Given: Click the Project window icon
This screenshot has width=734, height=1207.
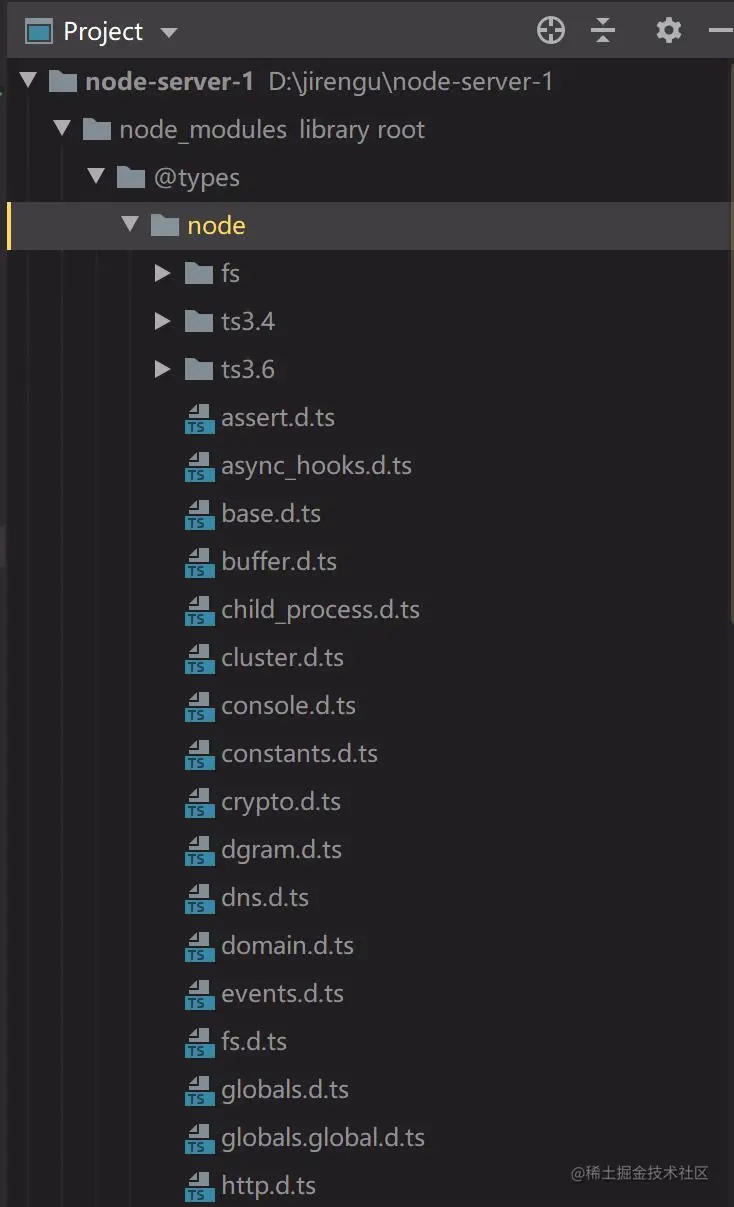Looking at the screenshot, I should [x=38, y=32].
